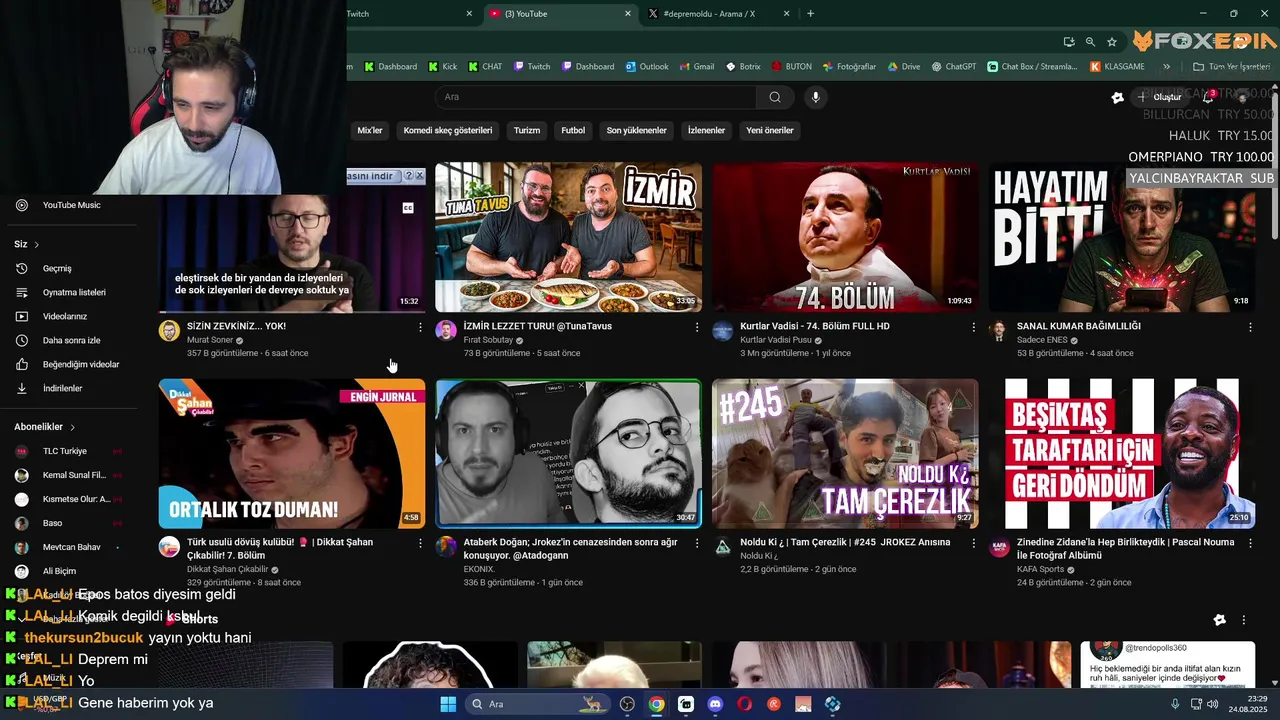The image size is (1280, 720).
Task: Open the CHAT bookmark
Action: pyautogui.click(x=486, y=67)
